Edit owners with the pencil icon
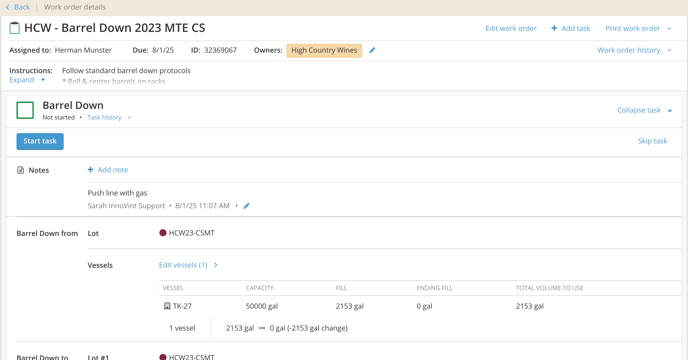Screen dimensions: 688x360 coord(372,50)
